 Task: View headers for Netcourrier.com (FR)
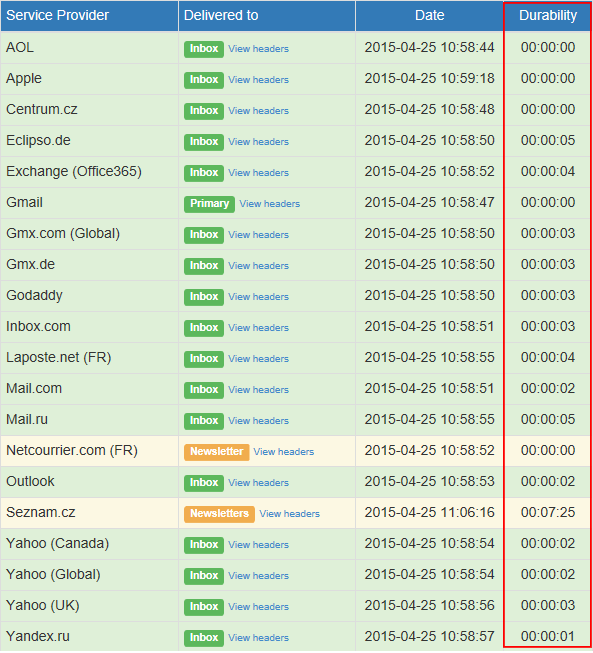click(x=284, y=452)
